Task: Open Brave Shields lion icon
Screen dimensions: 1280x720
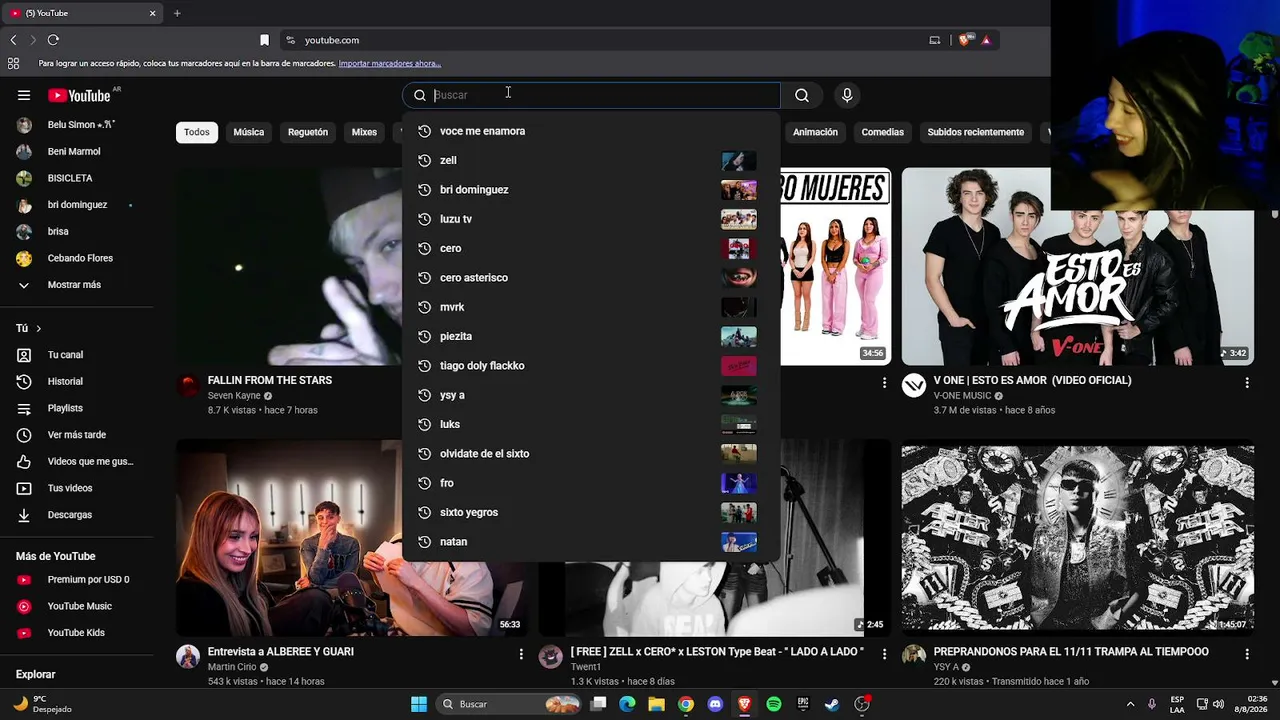Action: (x=964, y=40)
